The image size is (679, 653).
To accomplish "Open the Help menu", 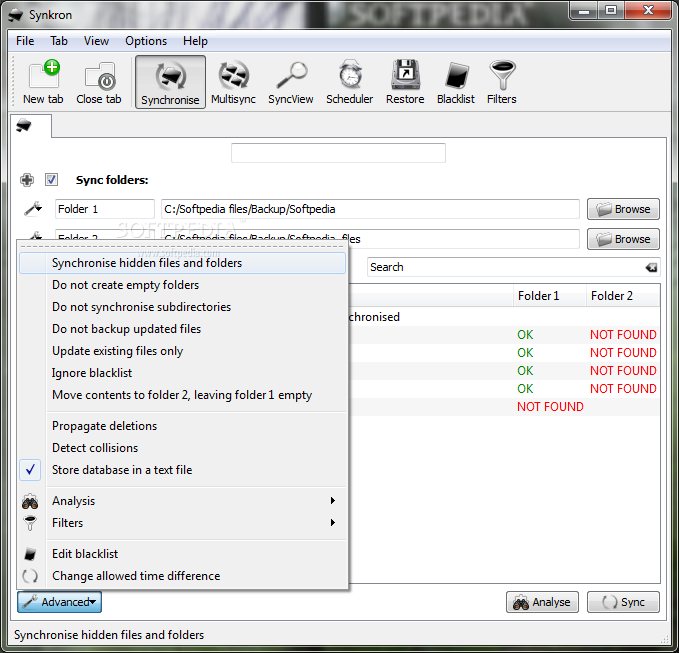I will point(195,41).
